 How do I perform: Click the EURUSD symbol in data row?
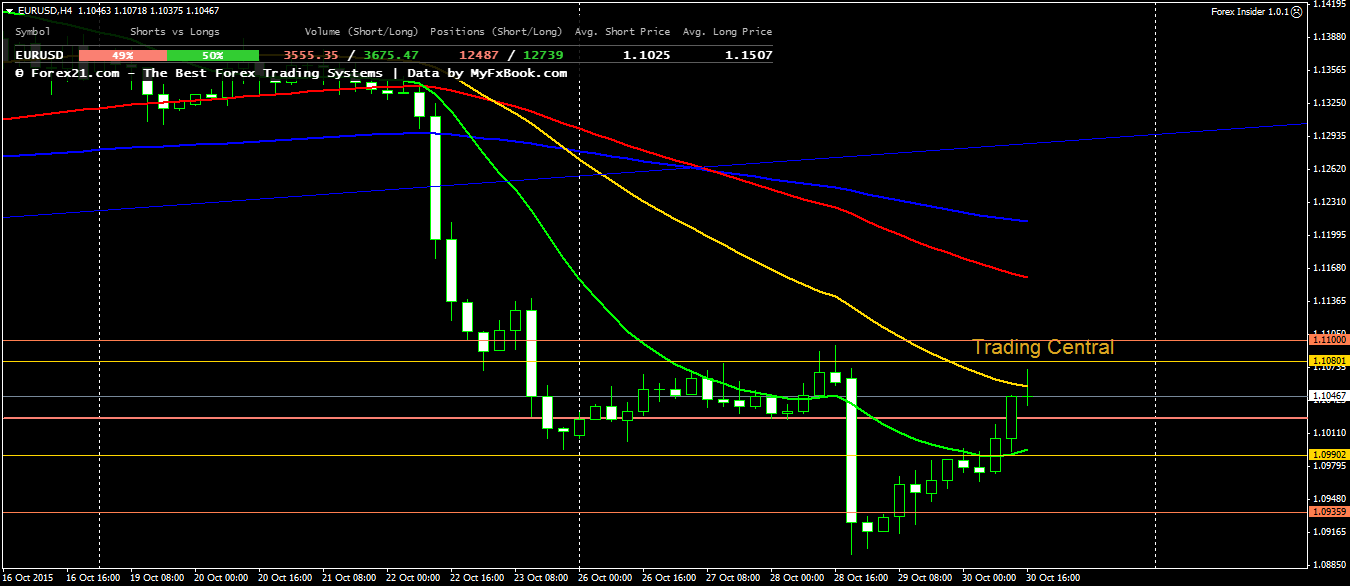click(37, 56)
